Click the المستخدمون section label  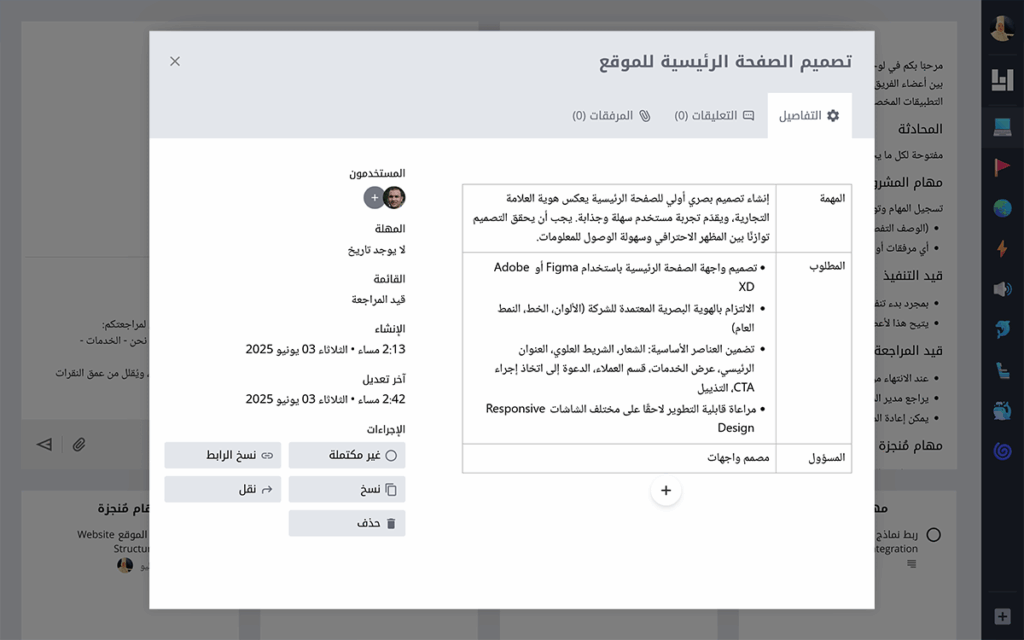click(377, 174)
